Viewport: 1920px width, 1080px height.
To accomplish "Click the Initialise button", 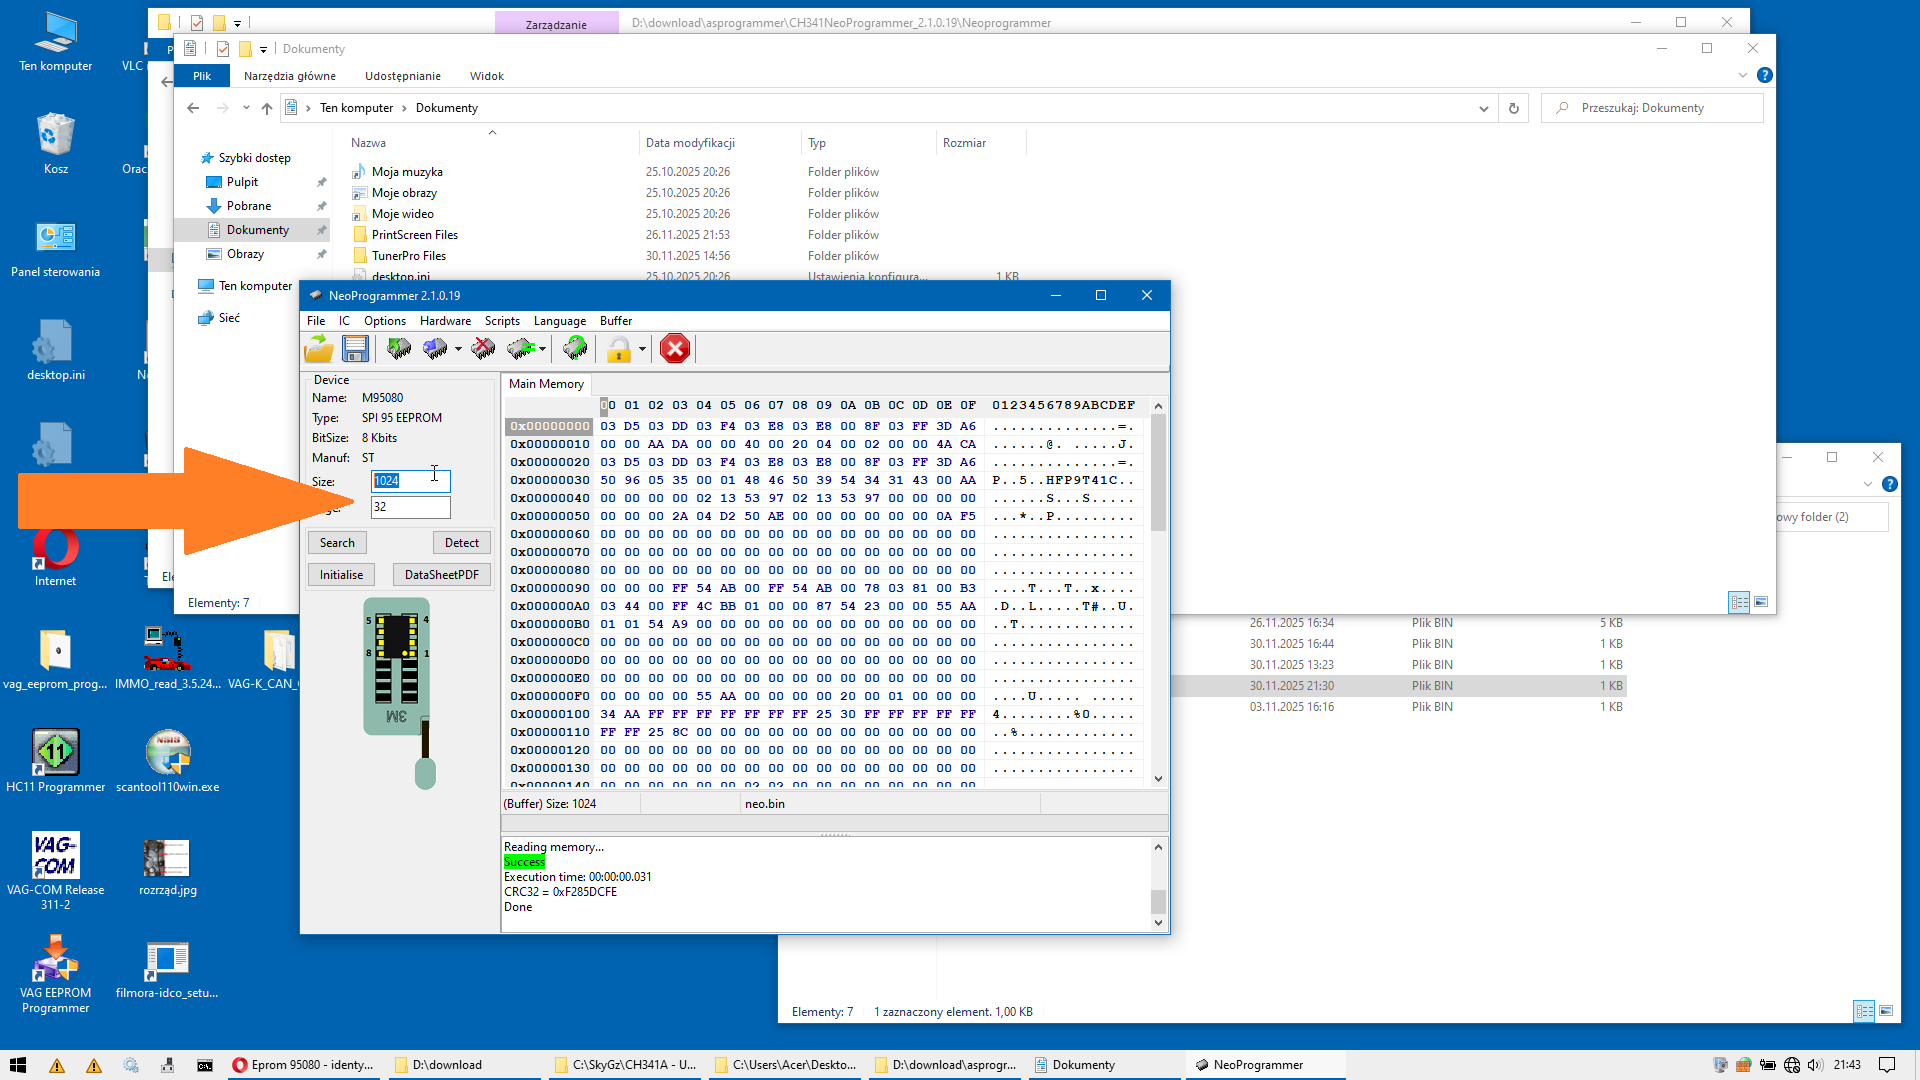I will (x=341, y=575).
